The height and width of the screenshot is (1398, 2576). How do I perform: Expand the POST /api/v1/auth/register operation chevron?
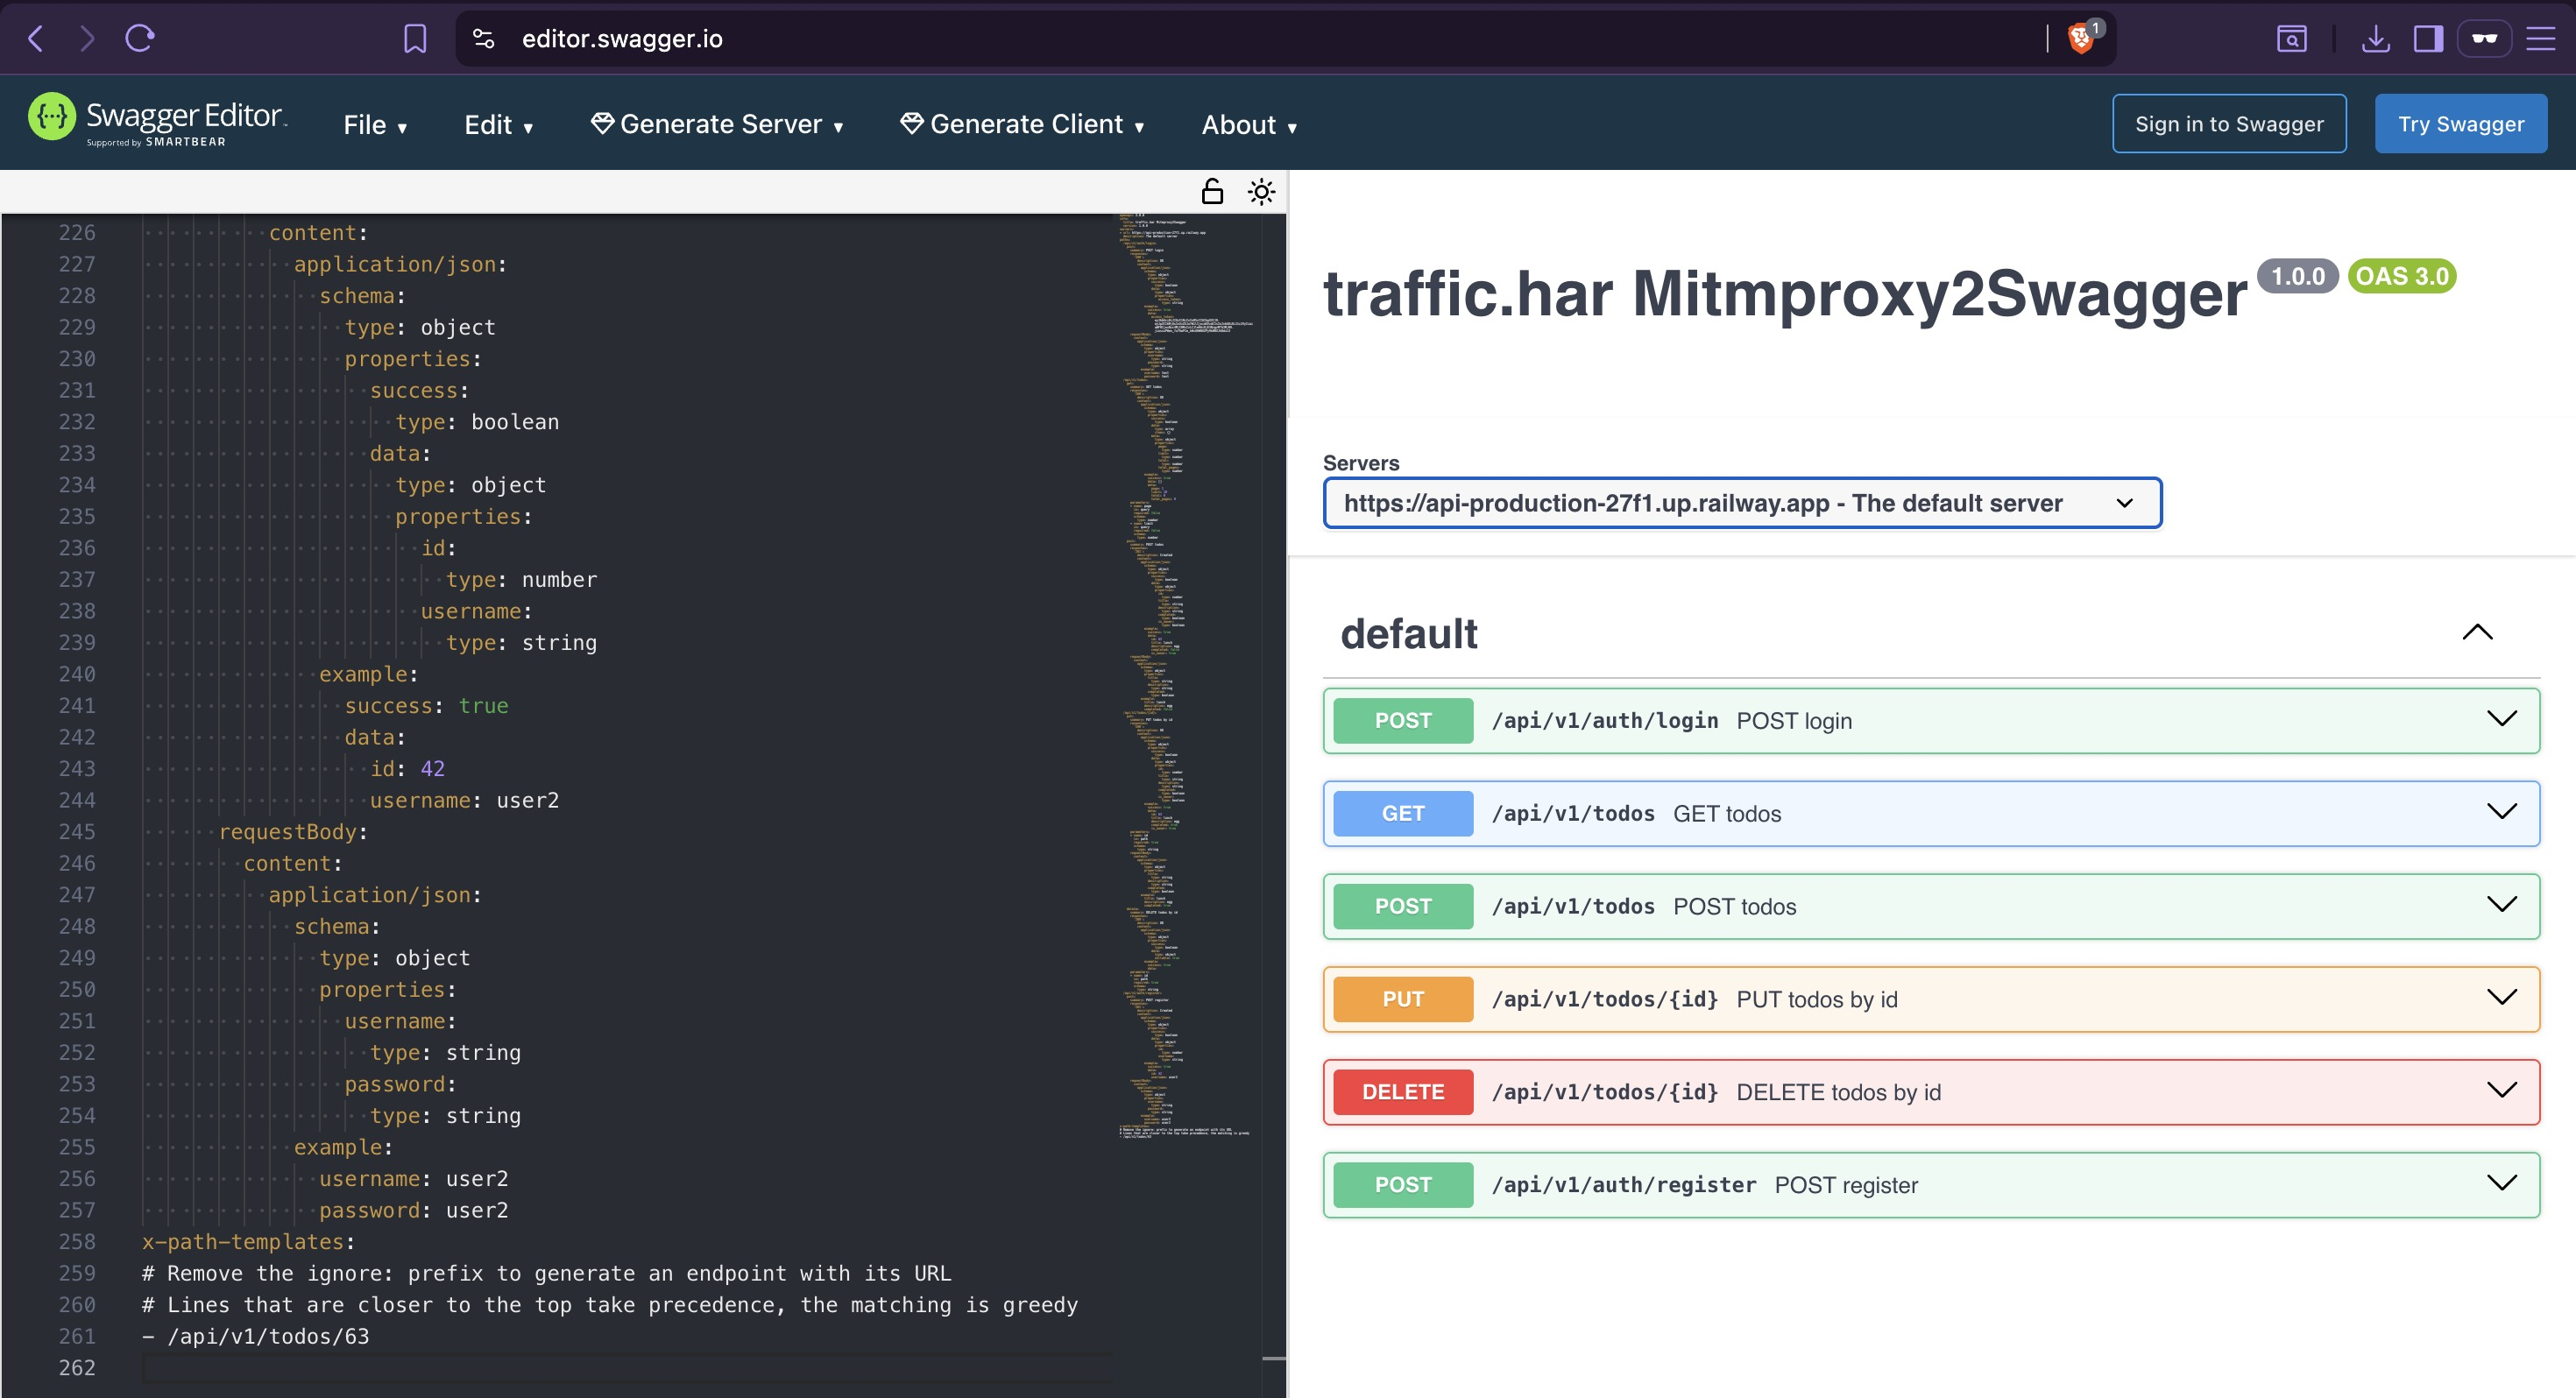point(2501,1184)
